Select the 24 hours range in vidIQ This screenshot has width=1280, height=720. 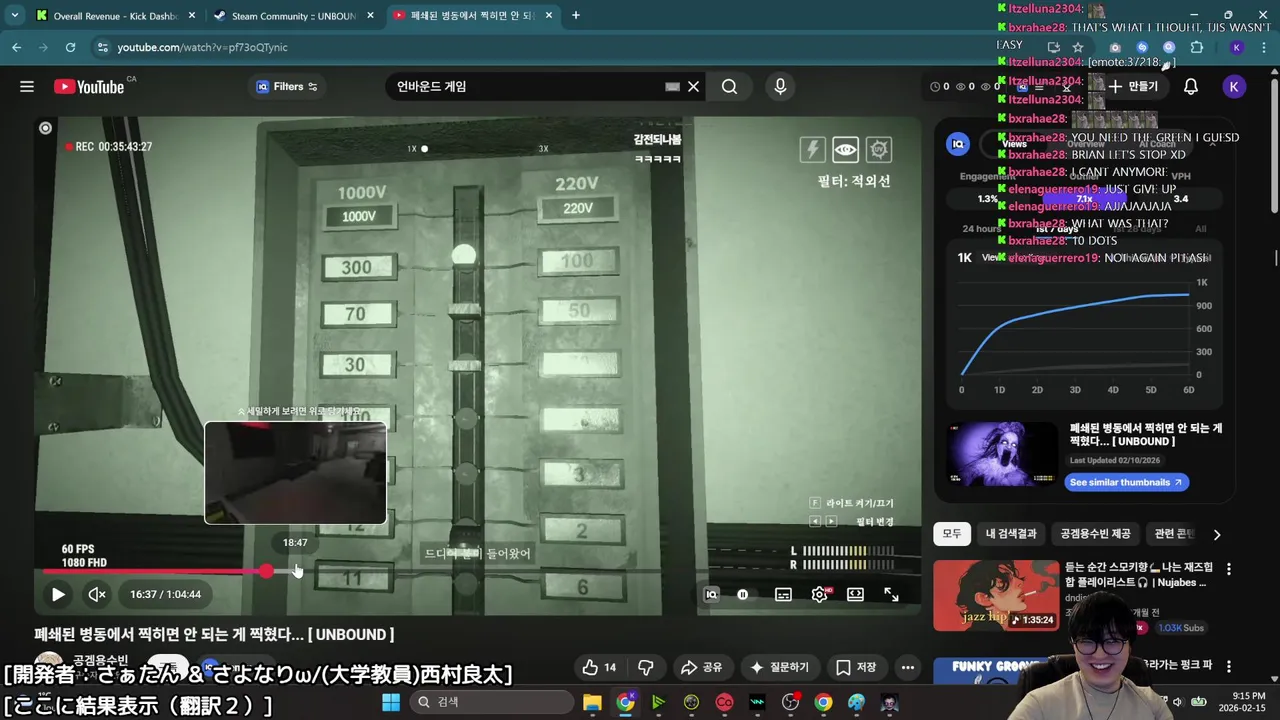click(x=982, y=228)
